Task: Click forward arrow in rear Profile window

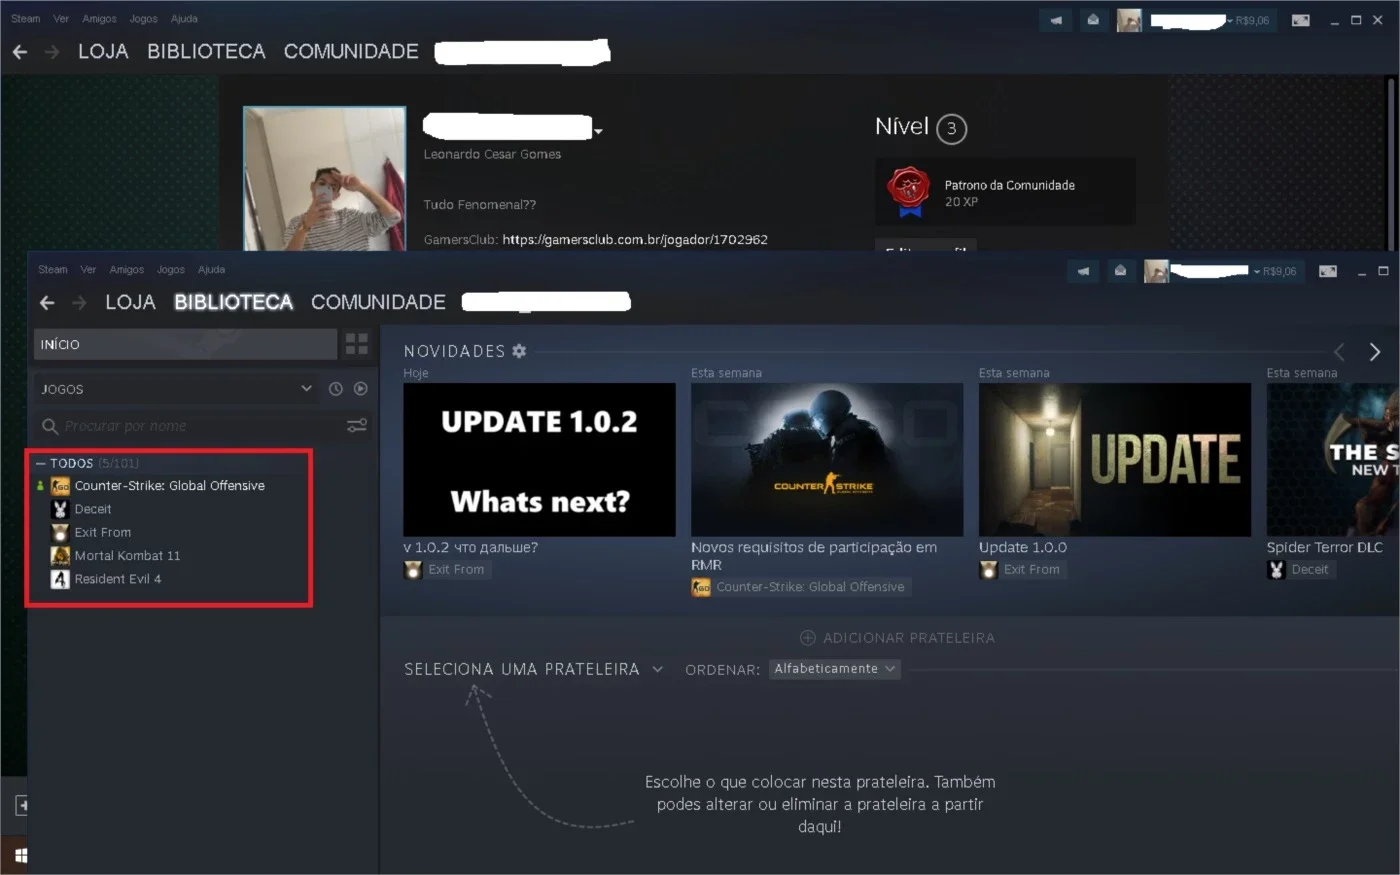Action: (x=53, y=52)
